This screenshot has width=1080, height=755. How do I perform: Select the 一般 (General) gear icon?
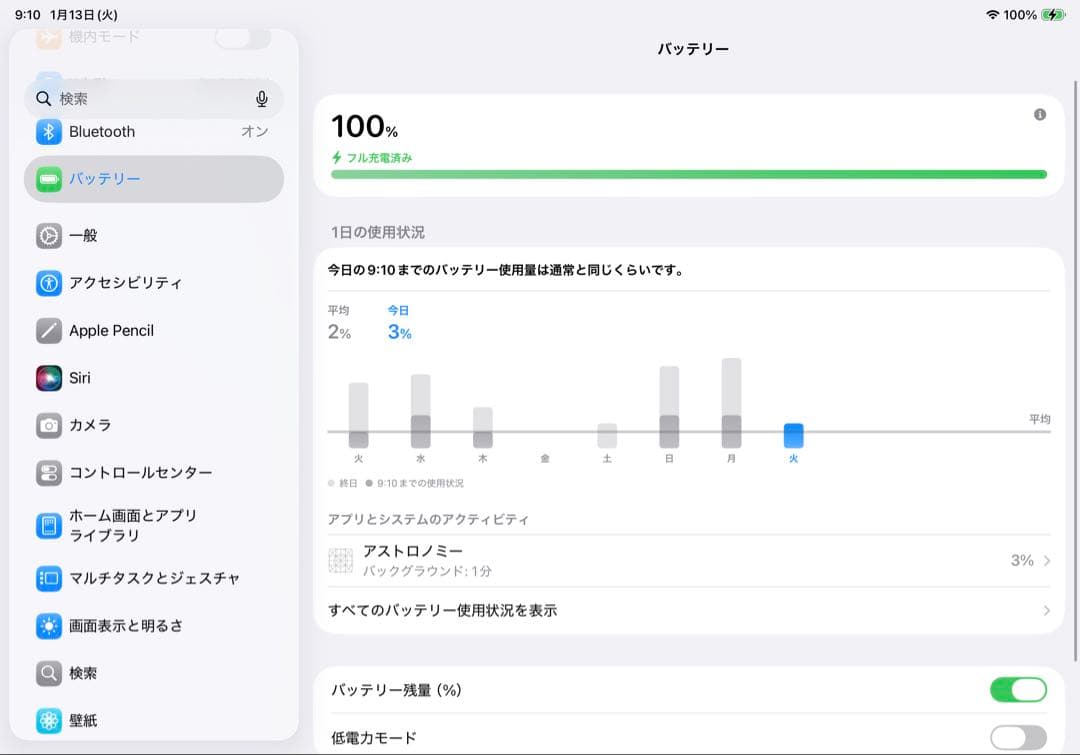(49, 236)
